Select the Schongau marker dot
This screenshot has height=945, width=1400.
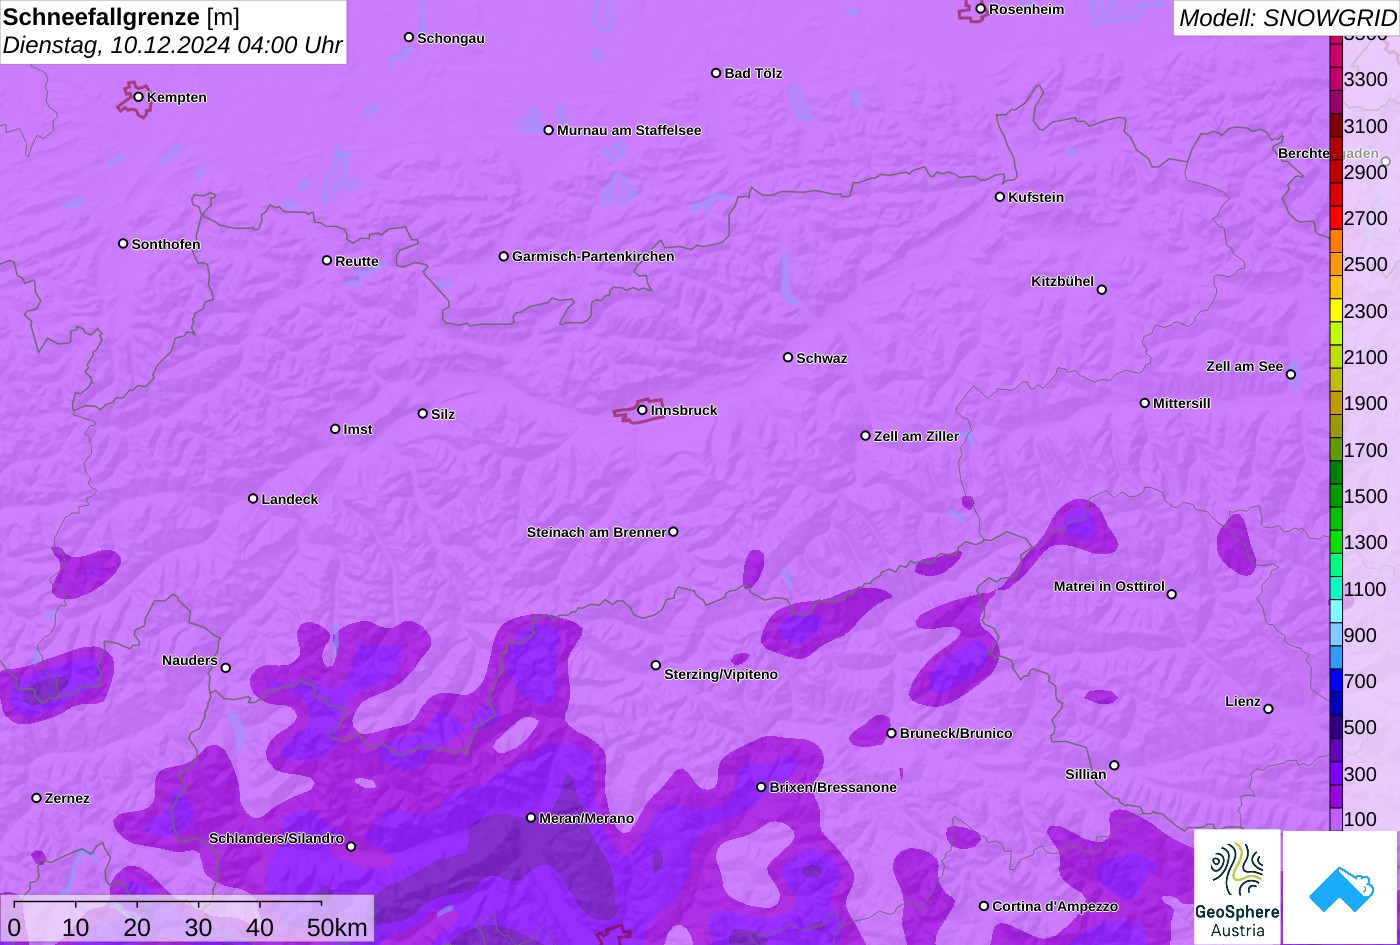[408, 37]
